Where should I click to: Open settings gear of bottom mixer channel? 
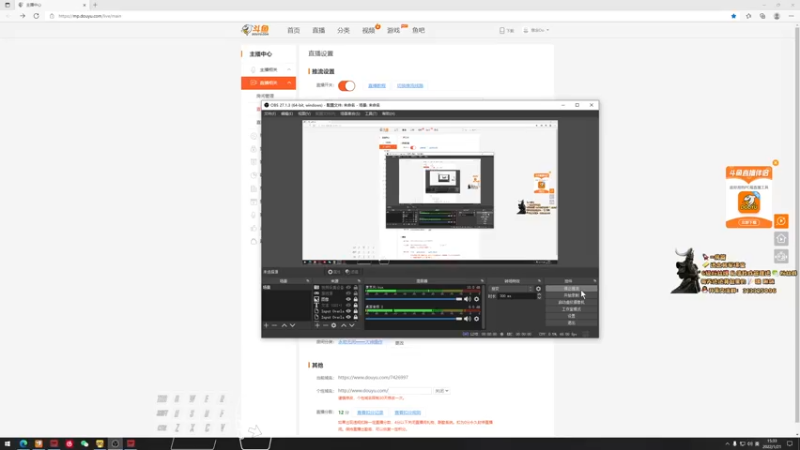477,319
